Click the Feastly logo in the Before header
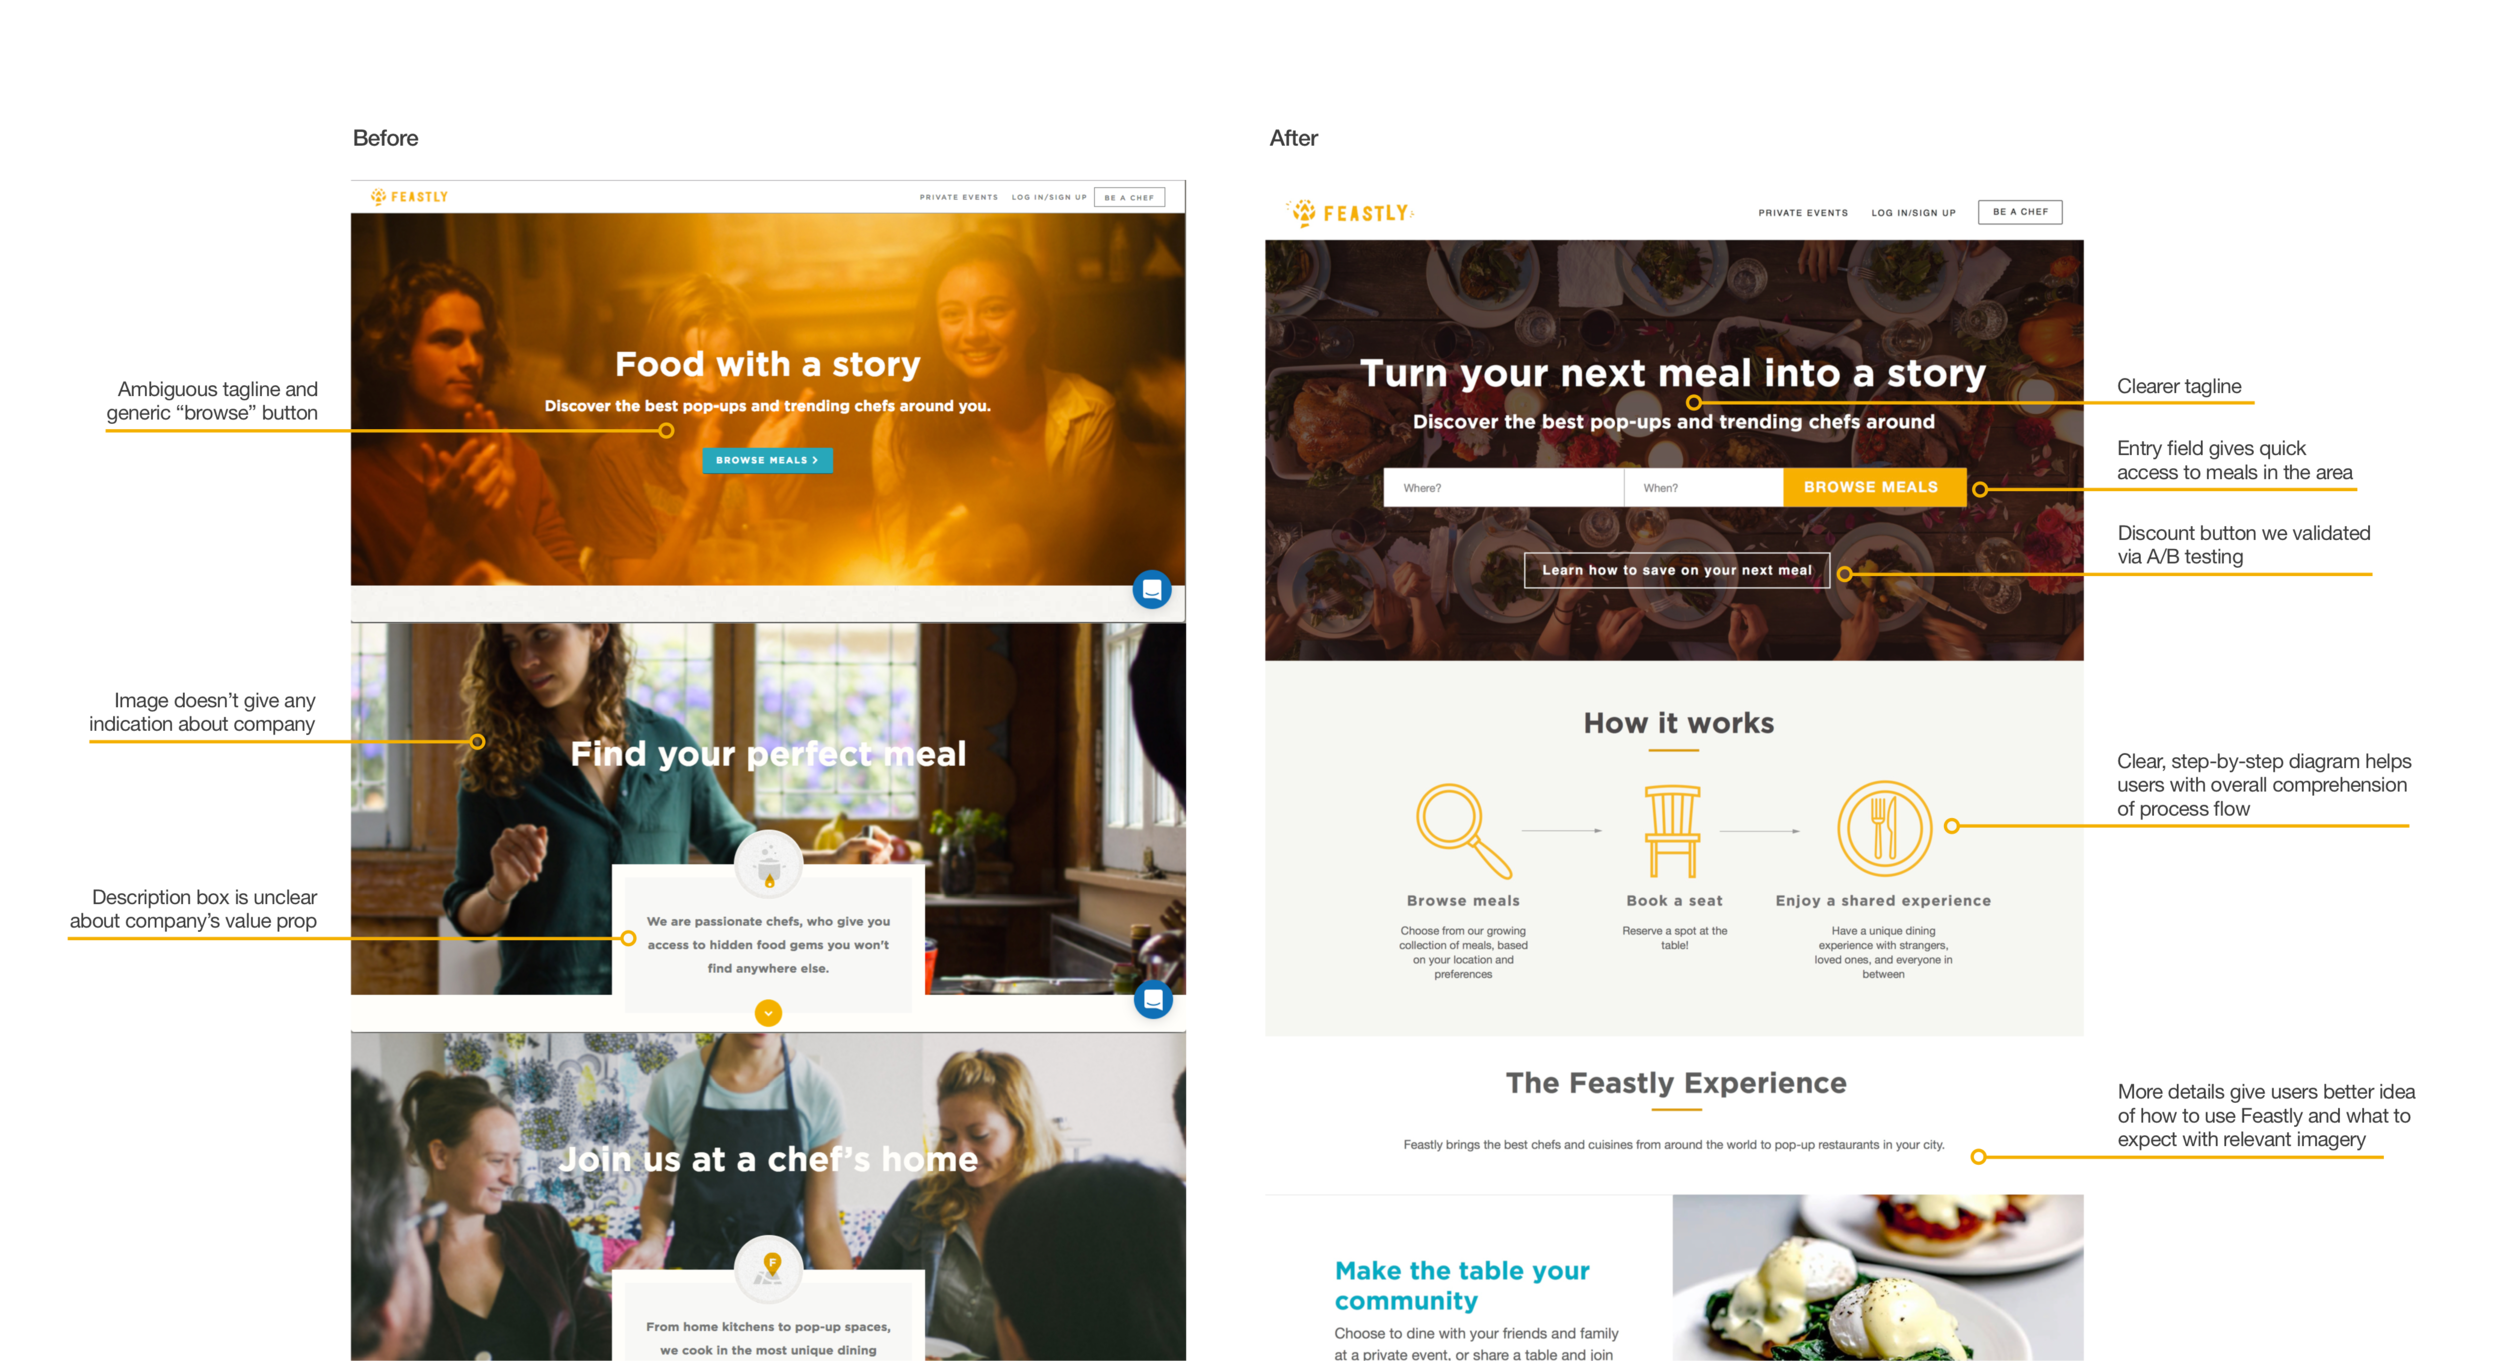This screenshot has width=2500, height=1361. pyautogui.click(x=409, y=197)
